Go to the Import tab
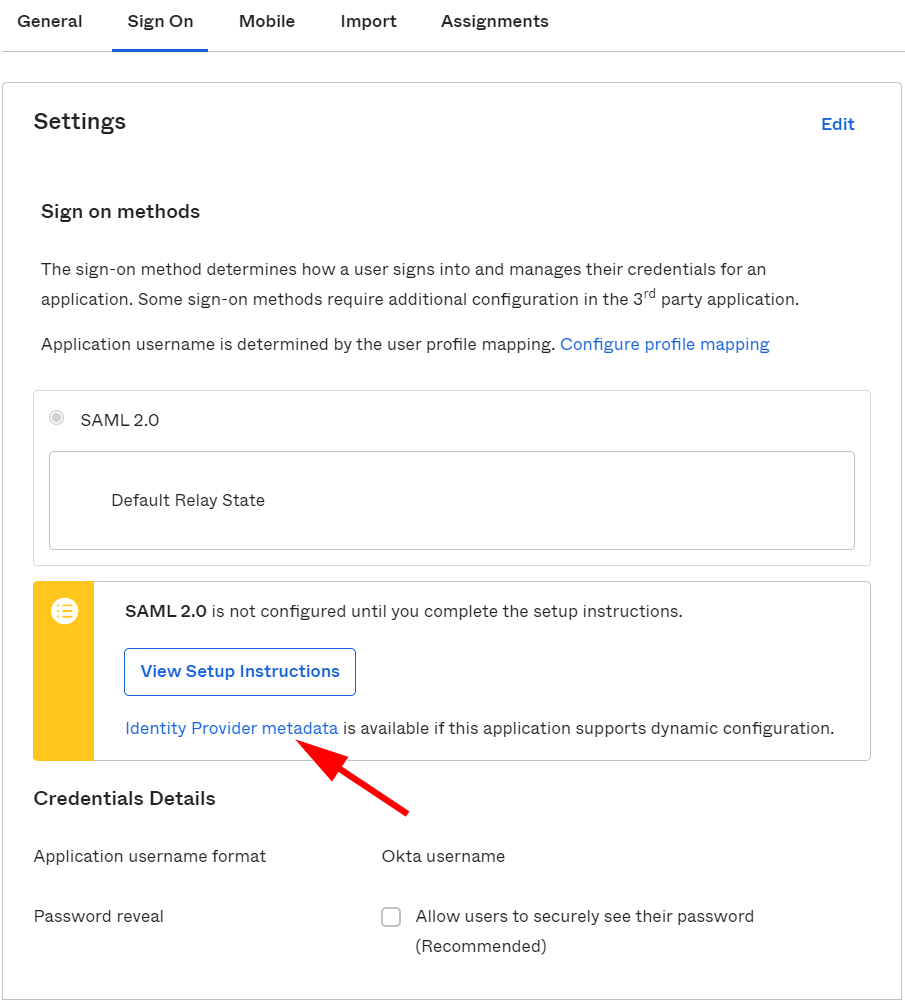 pos(368,22)
